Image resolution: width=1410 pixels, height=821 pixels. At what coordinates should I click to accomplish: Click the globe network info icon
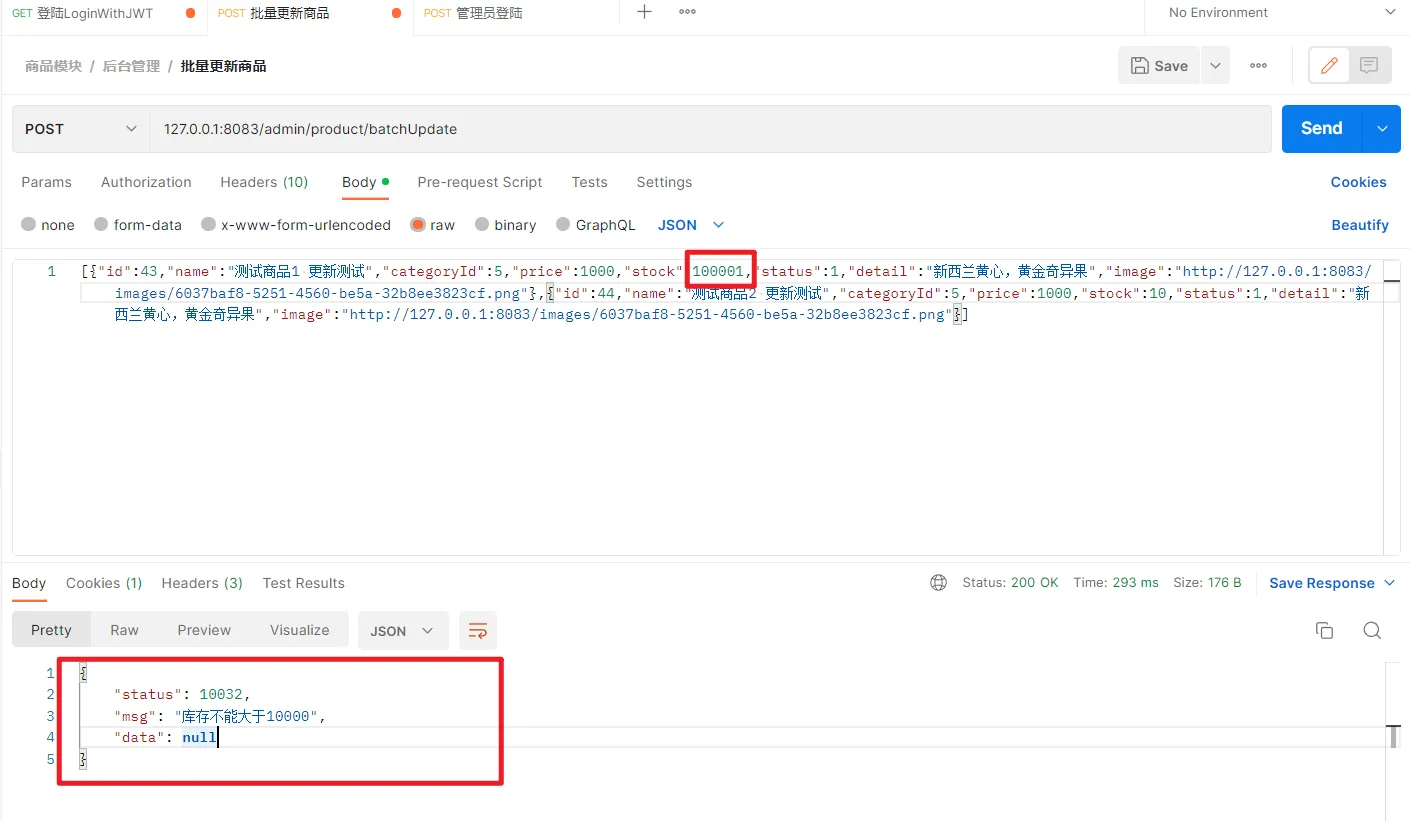pyautogui.click(x=938, y=583)
